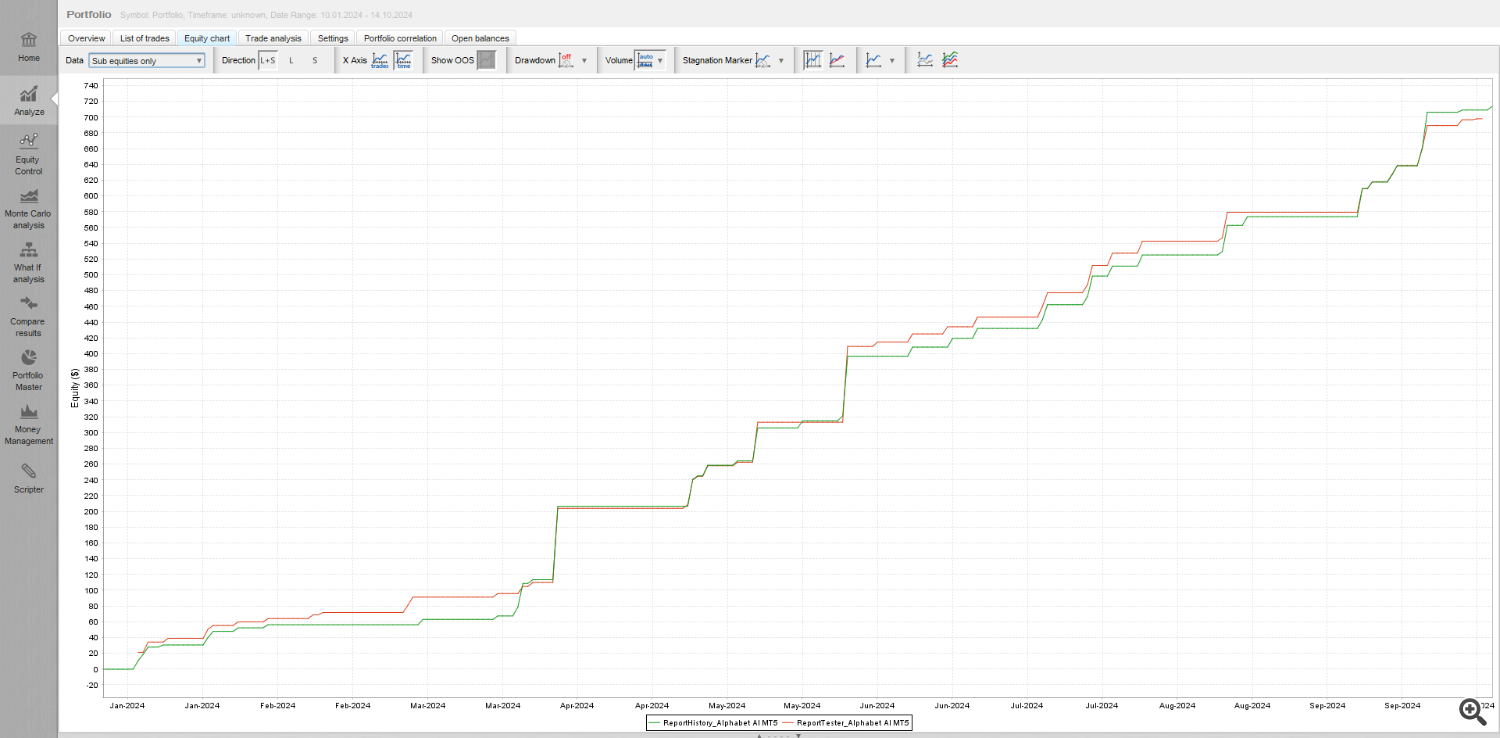Select L+S direction option
Viewport: 1500px width, 738px height.
pyautogui.click(x=267, y=60)
